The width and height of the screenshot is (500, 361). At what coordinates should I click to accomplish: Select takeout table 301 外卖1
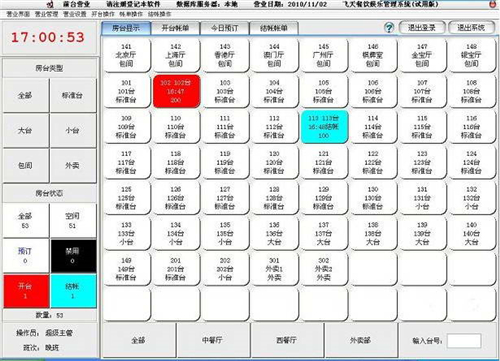(275, 269)
